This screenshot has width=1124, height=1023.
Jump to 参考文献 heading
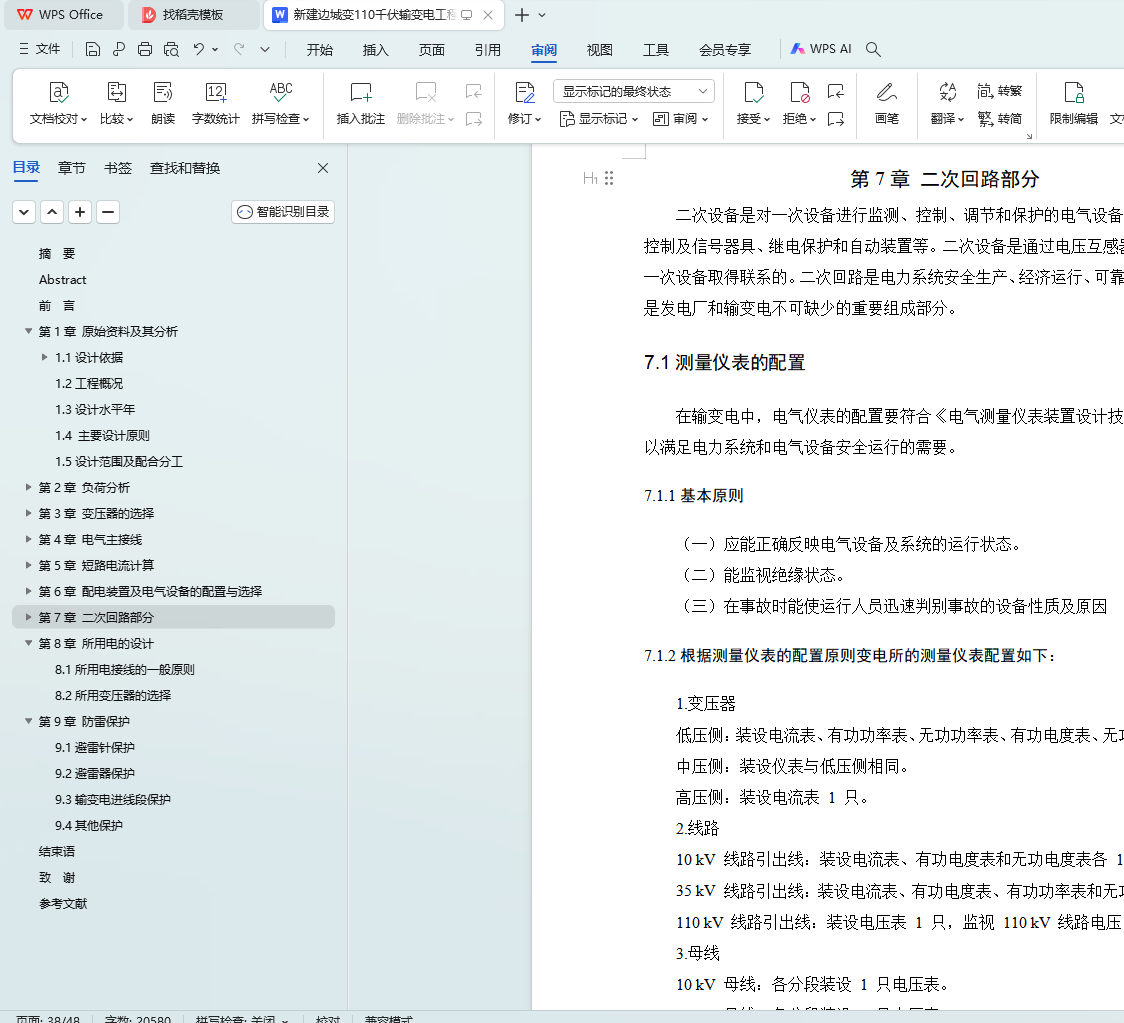coord(63,904)
